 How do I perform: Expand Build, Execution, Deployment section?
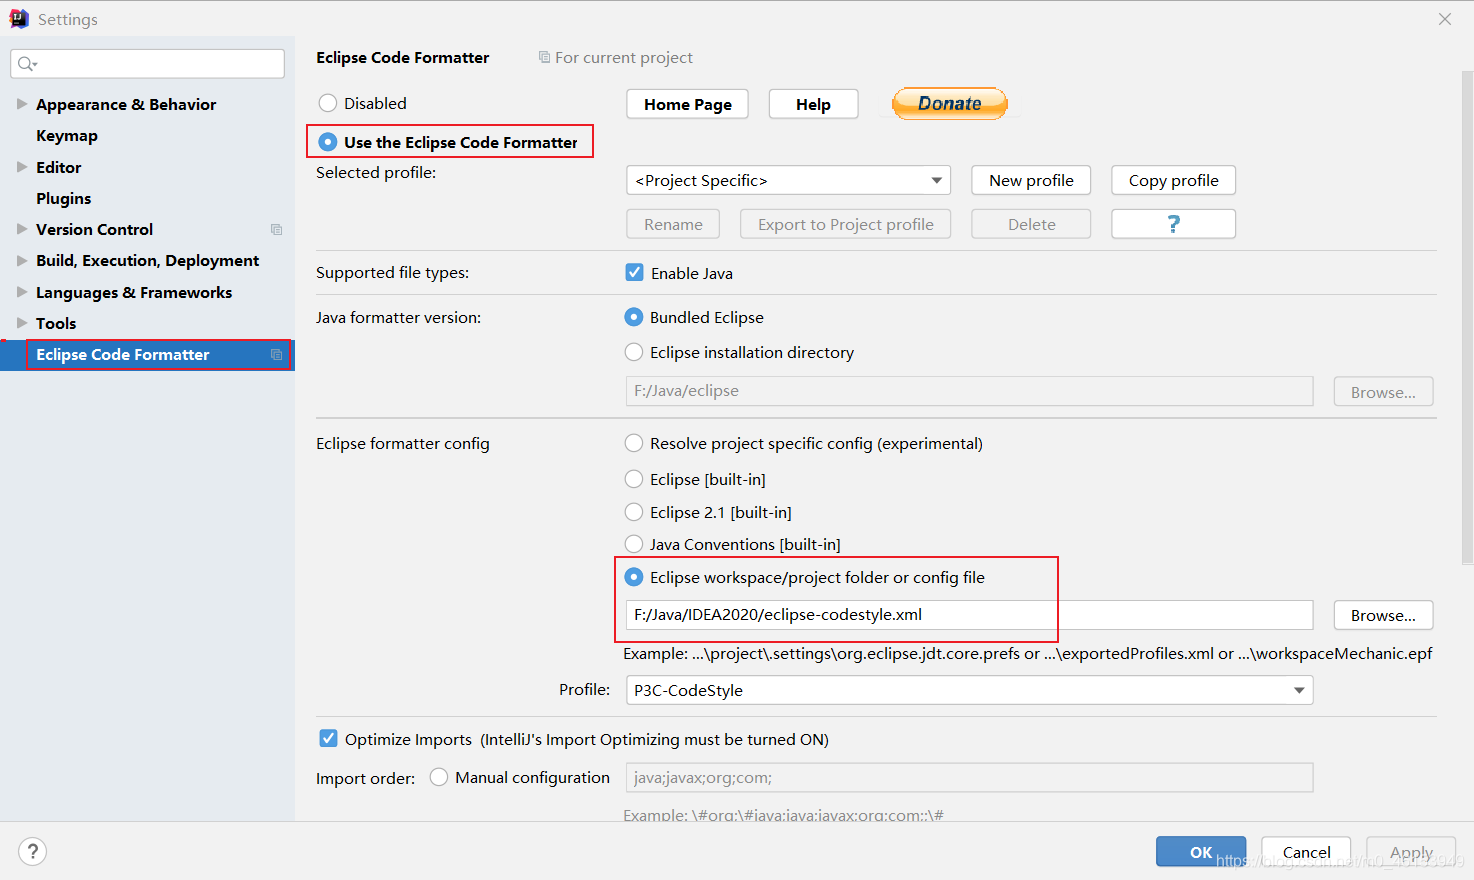click(22, 260)
